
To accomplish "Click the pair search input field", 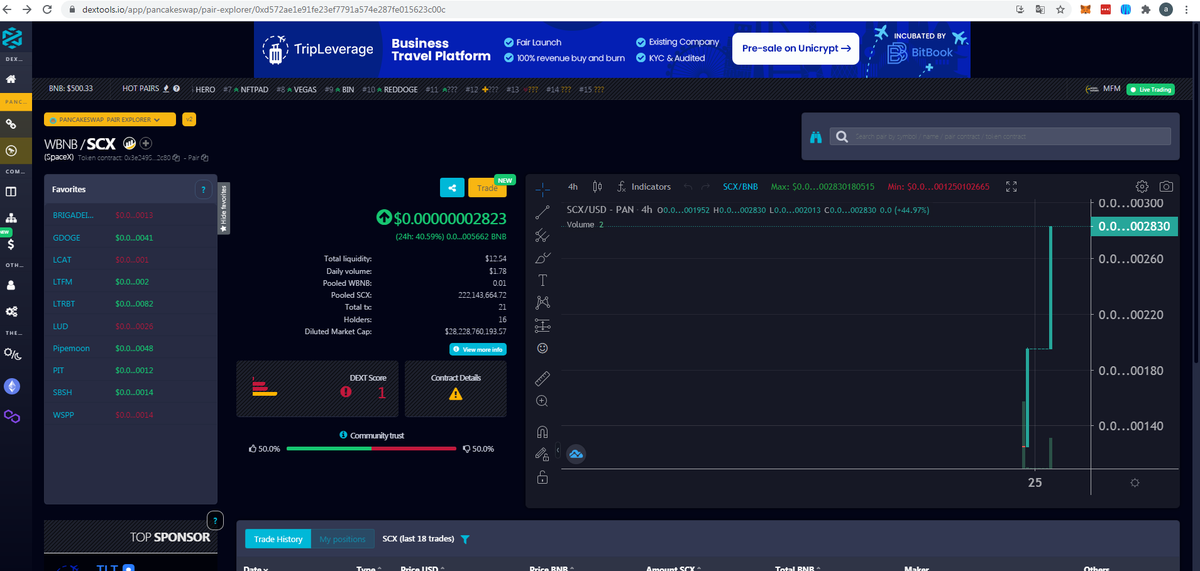I will 1001,136.
